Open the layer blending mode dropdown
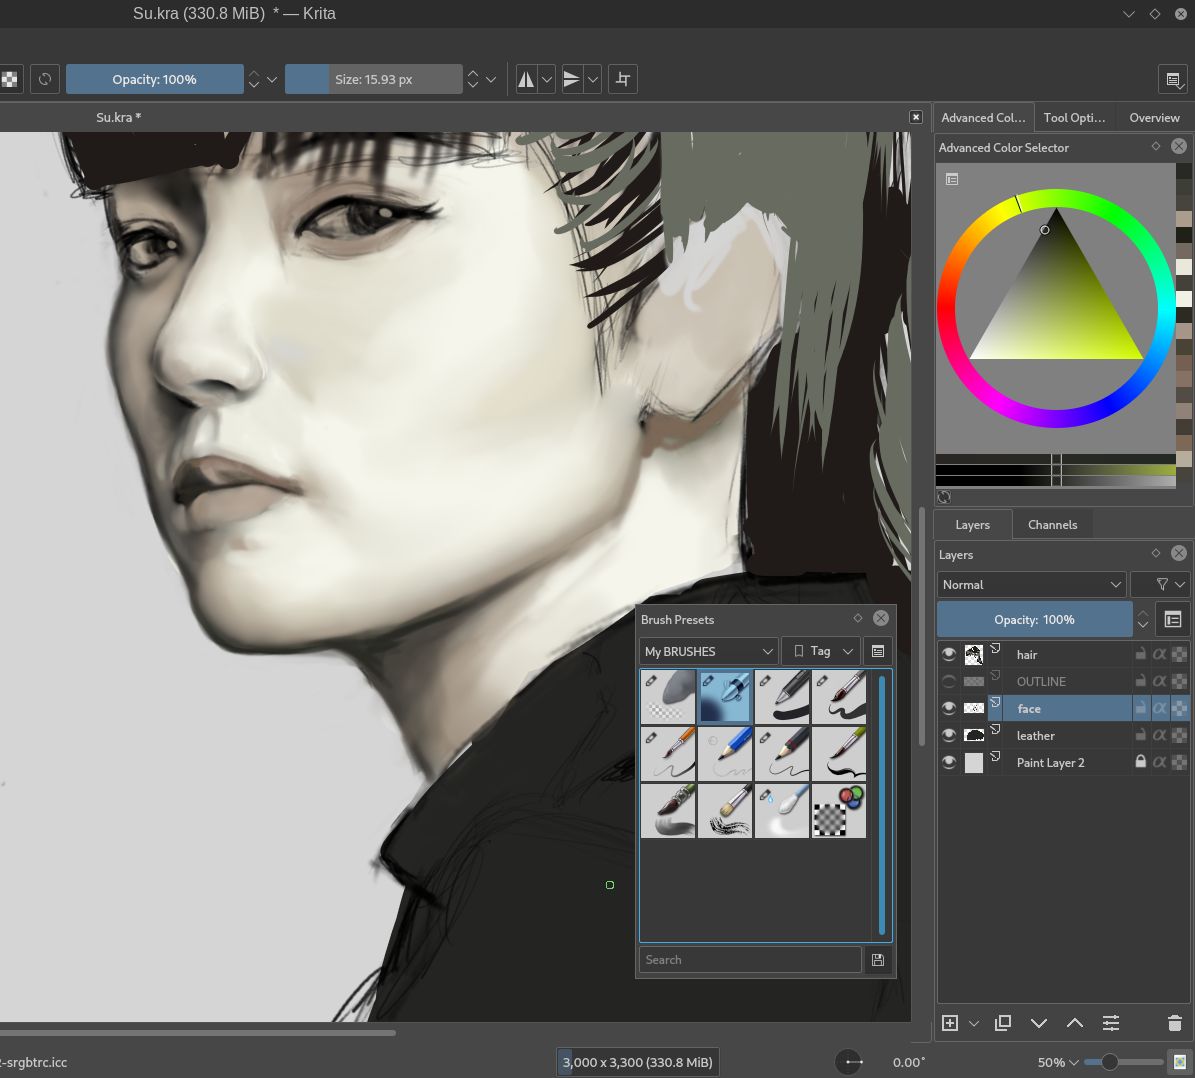This screenshot has height=1078, width=1195. pyautogui.click(x=1031, y=584)
